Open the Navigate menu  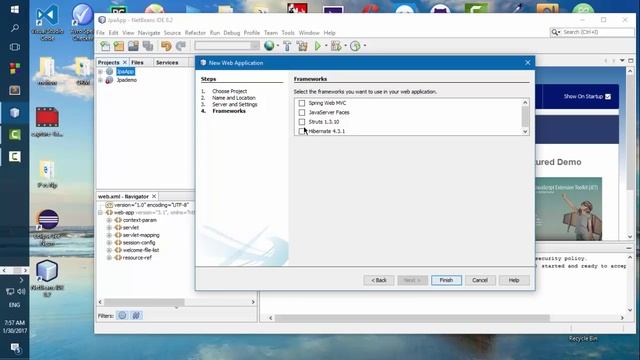point(149,33)
